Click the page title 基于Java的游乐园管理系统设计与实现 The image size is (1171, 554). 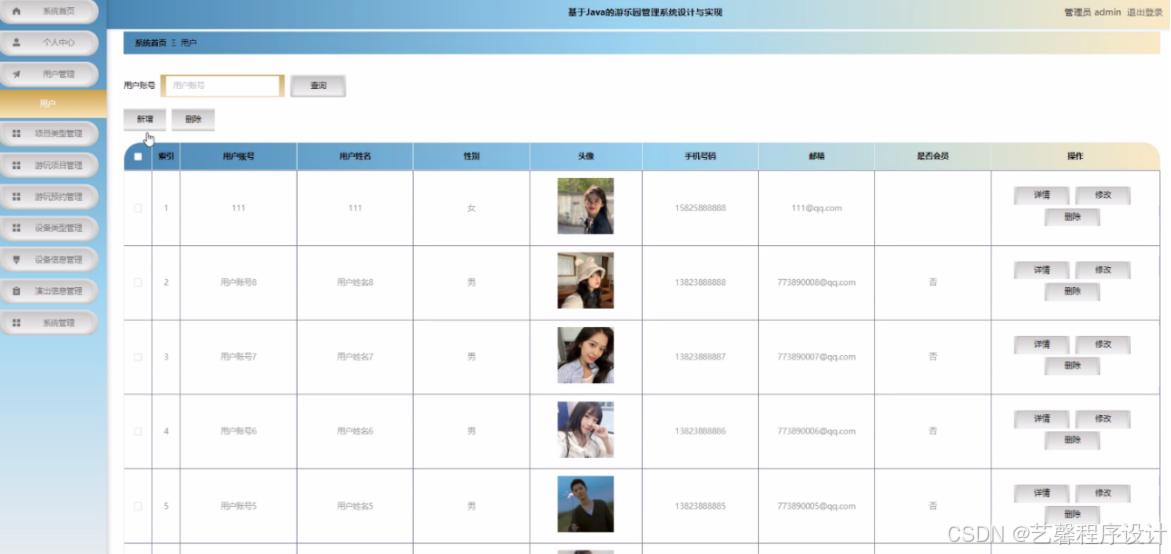tap(645, 13)
